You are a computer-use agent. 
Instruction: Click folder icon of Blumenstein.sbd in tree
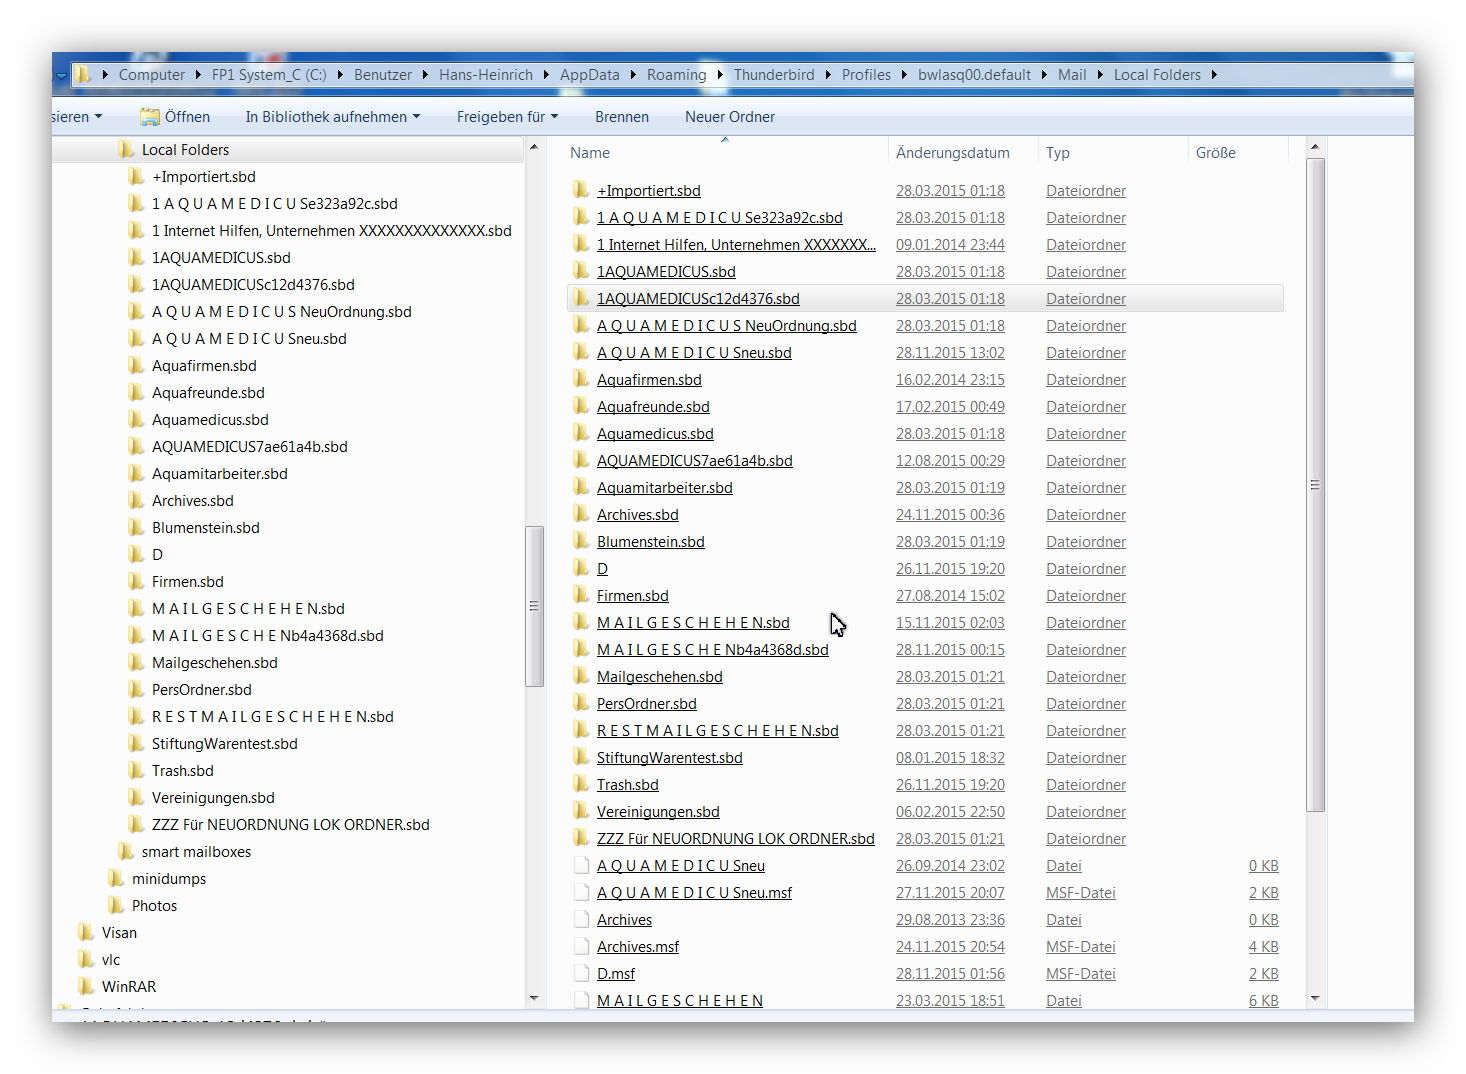click(136, 527)
